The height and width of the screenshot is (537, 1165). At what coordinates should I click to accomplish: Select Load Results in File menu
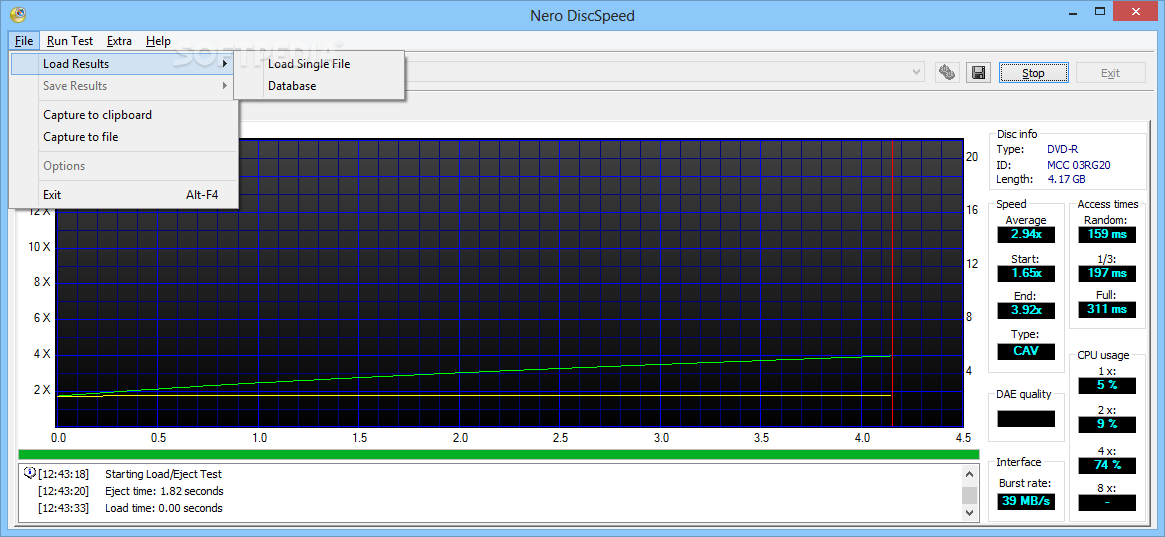(123, 64)
